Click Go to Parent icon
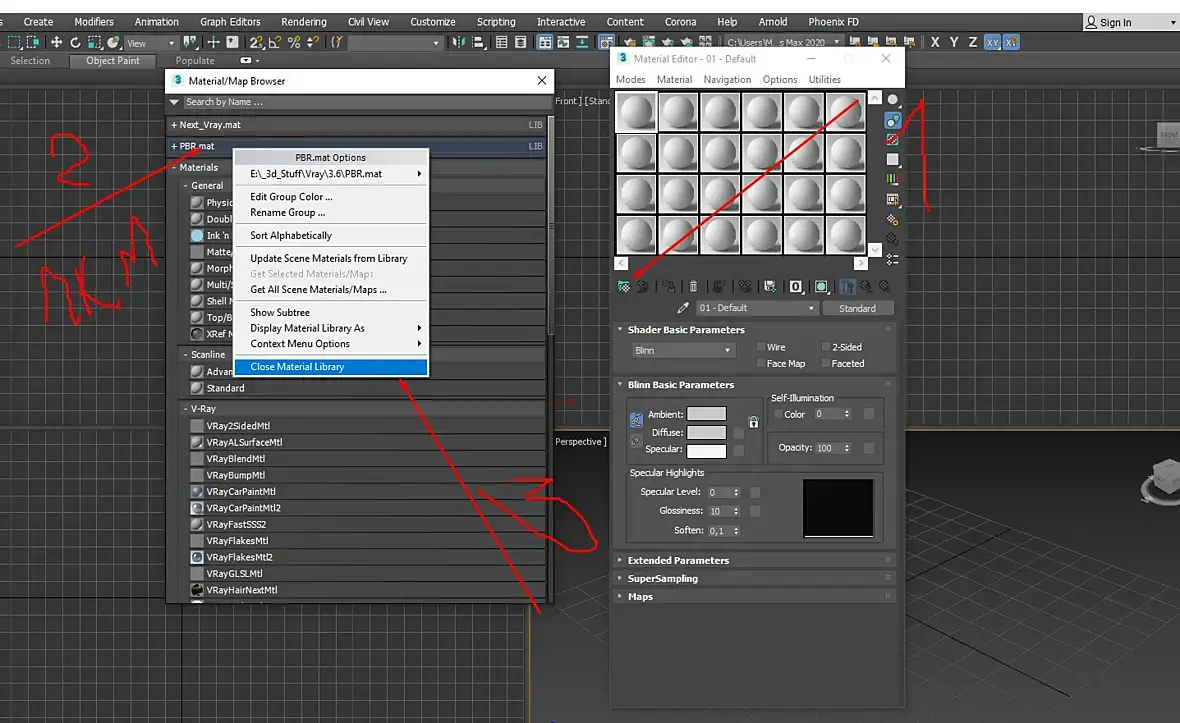Viewport: 1180px width, 723px height. coord(866,287)
